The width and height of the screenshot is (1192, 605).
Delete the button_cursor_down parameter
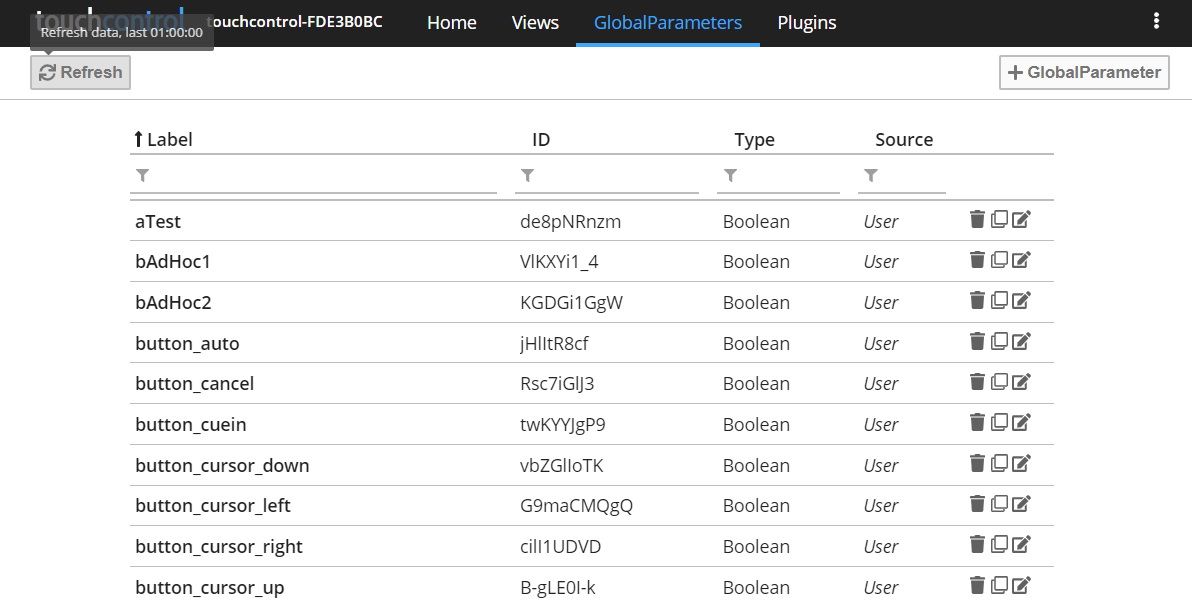click(977, 464)
